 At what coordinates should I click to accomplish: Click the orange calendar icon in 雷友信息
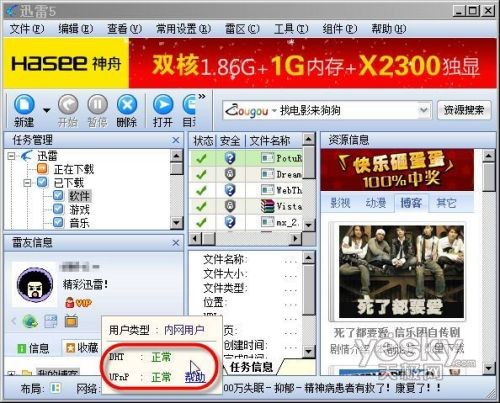click(x=71, y=321)
